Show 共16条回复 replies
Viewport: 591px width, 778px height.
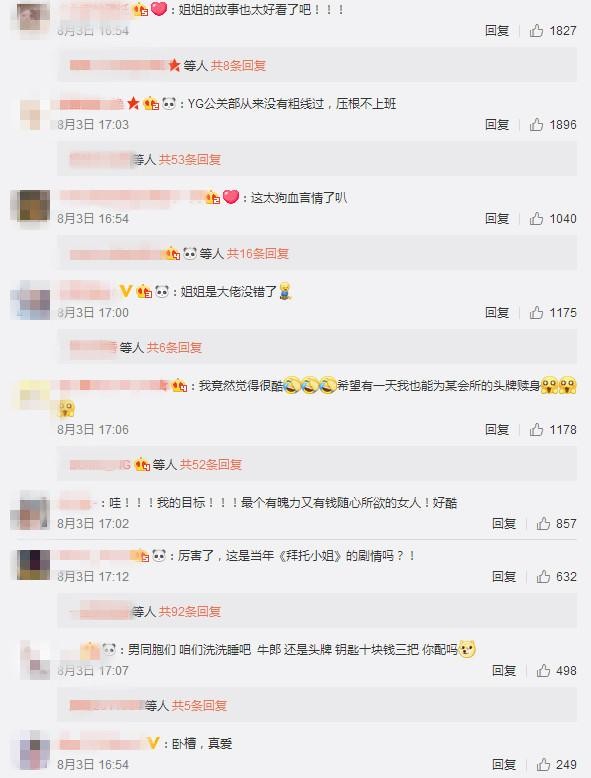tap(258, 254)
